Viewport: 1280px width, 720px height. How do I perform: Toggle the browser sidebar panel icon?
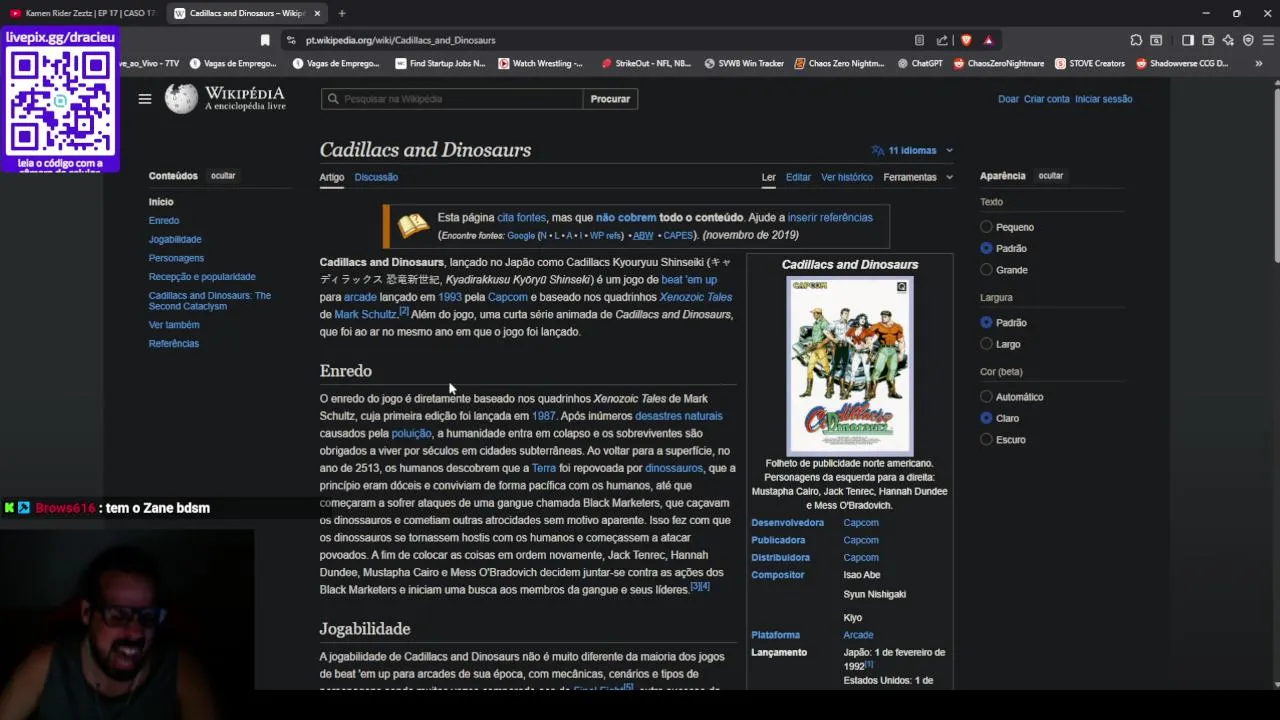[1188, 40]
